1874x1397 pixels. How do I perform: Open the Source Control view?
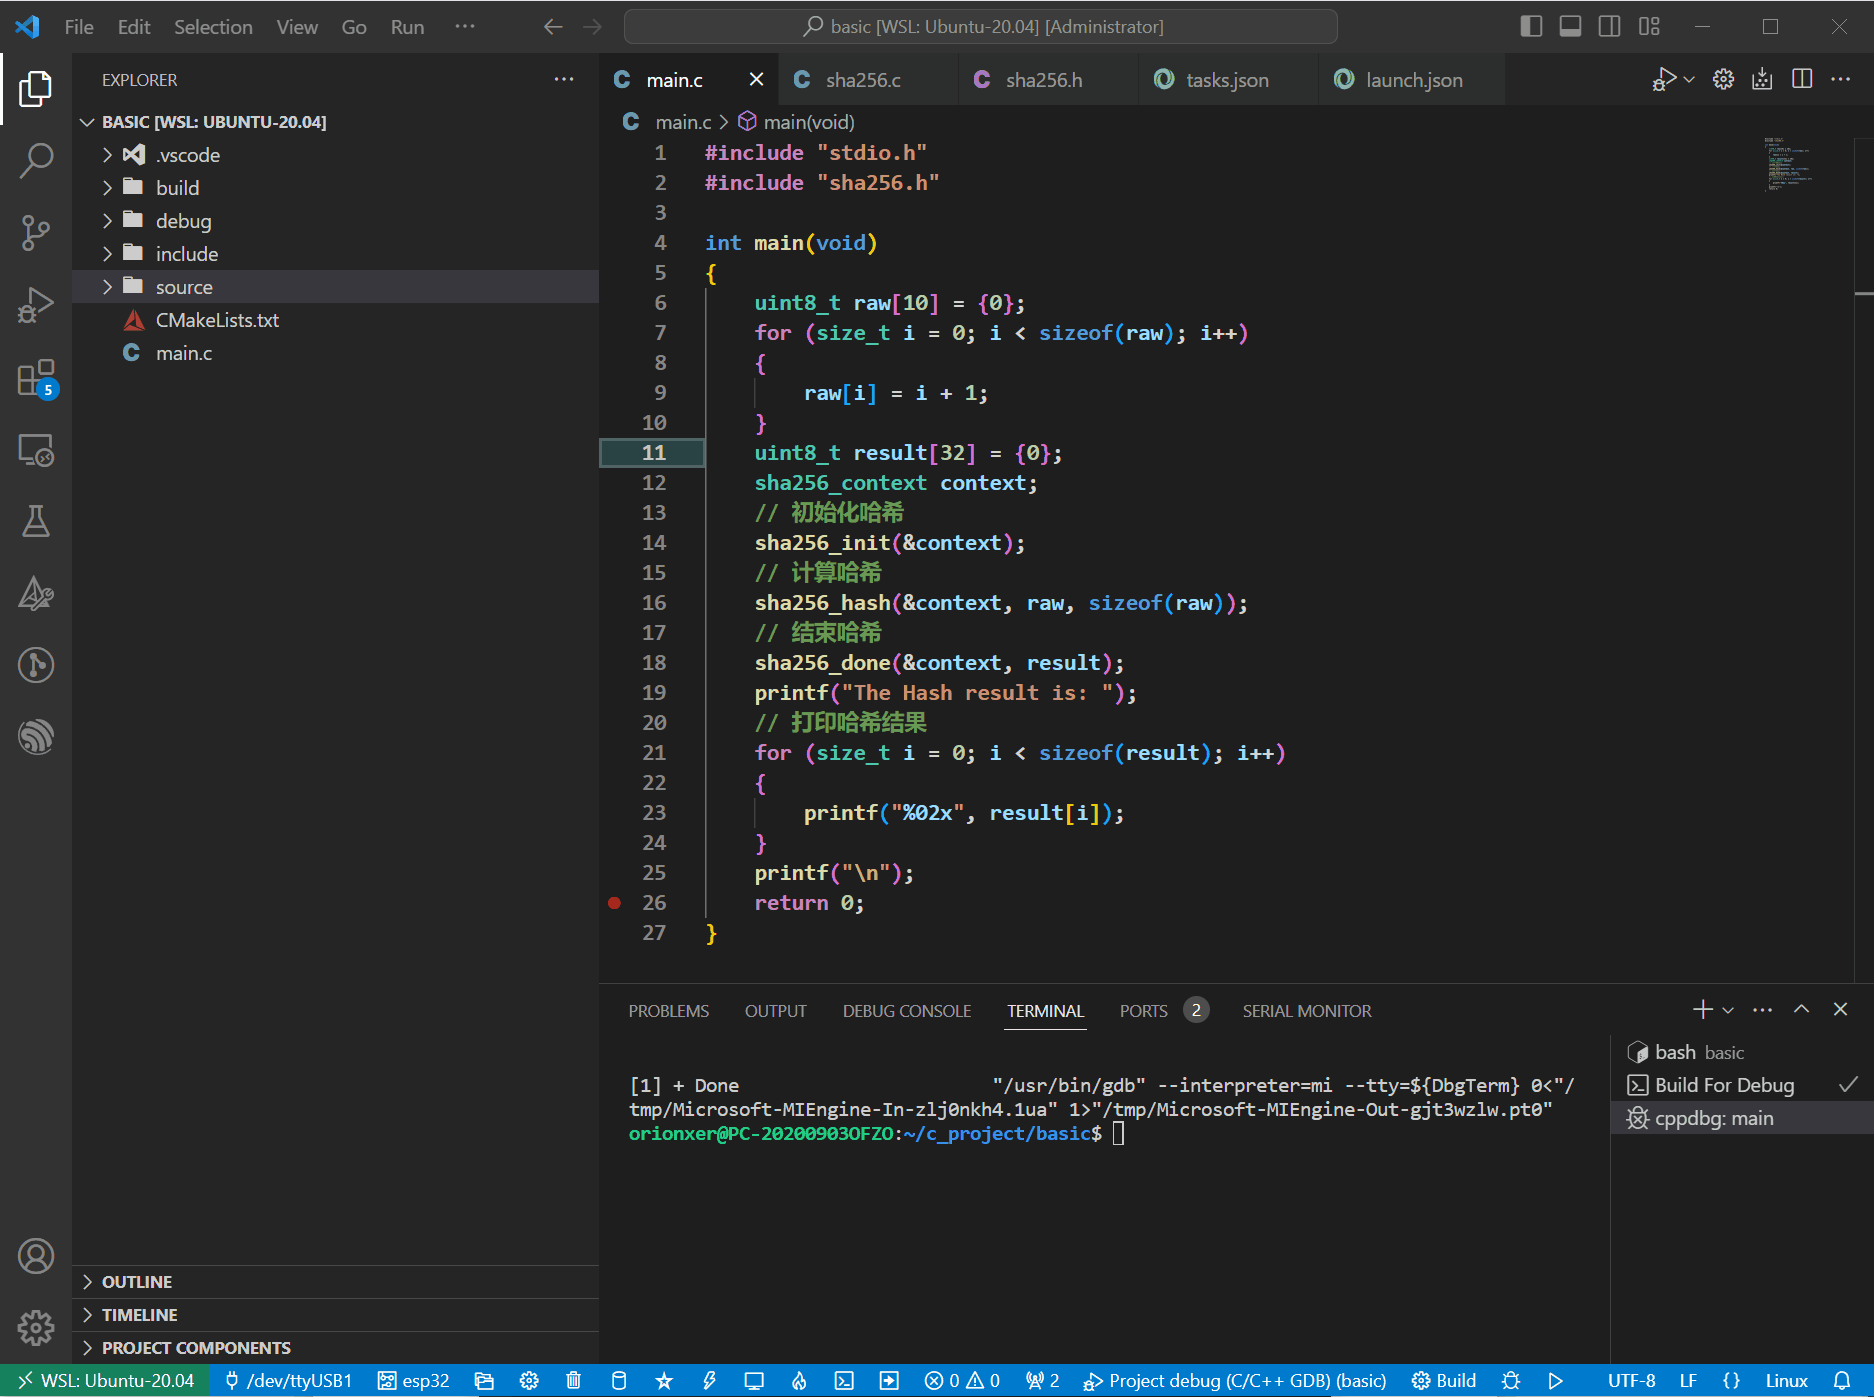click(x=36, y=232)
